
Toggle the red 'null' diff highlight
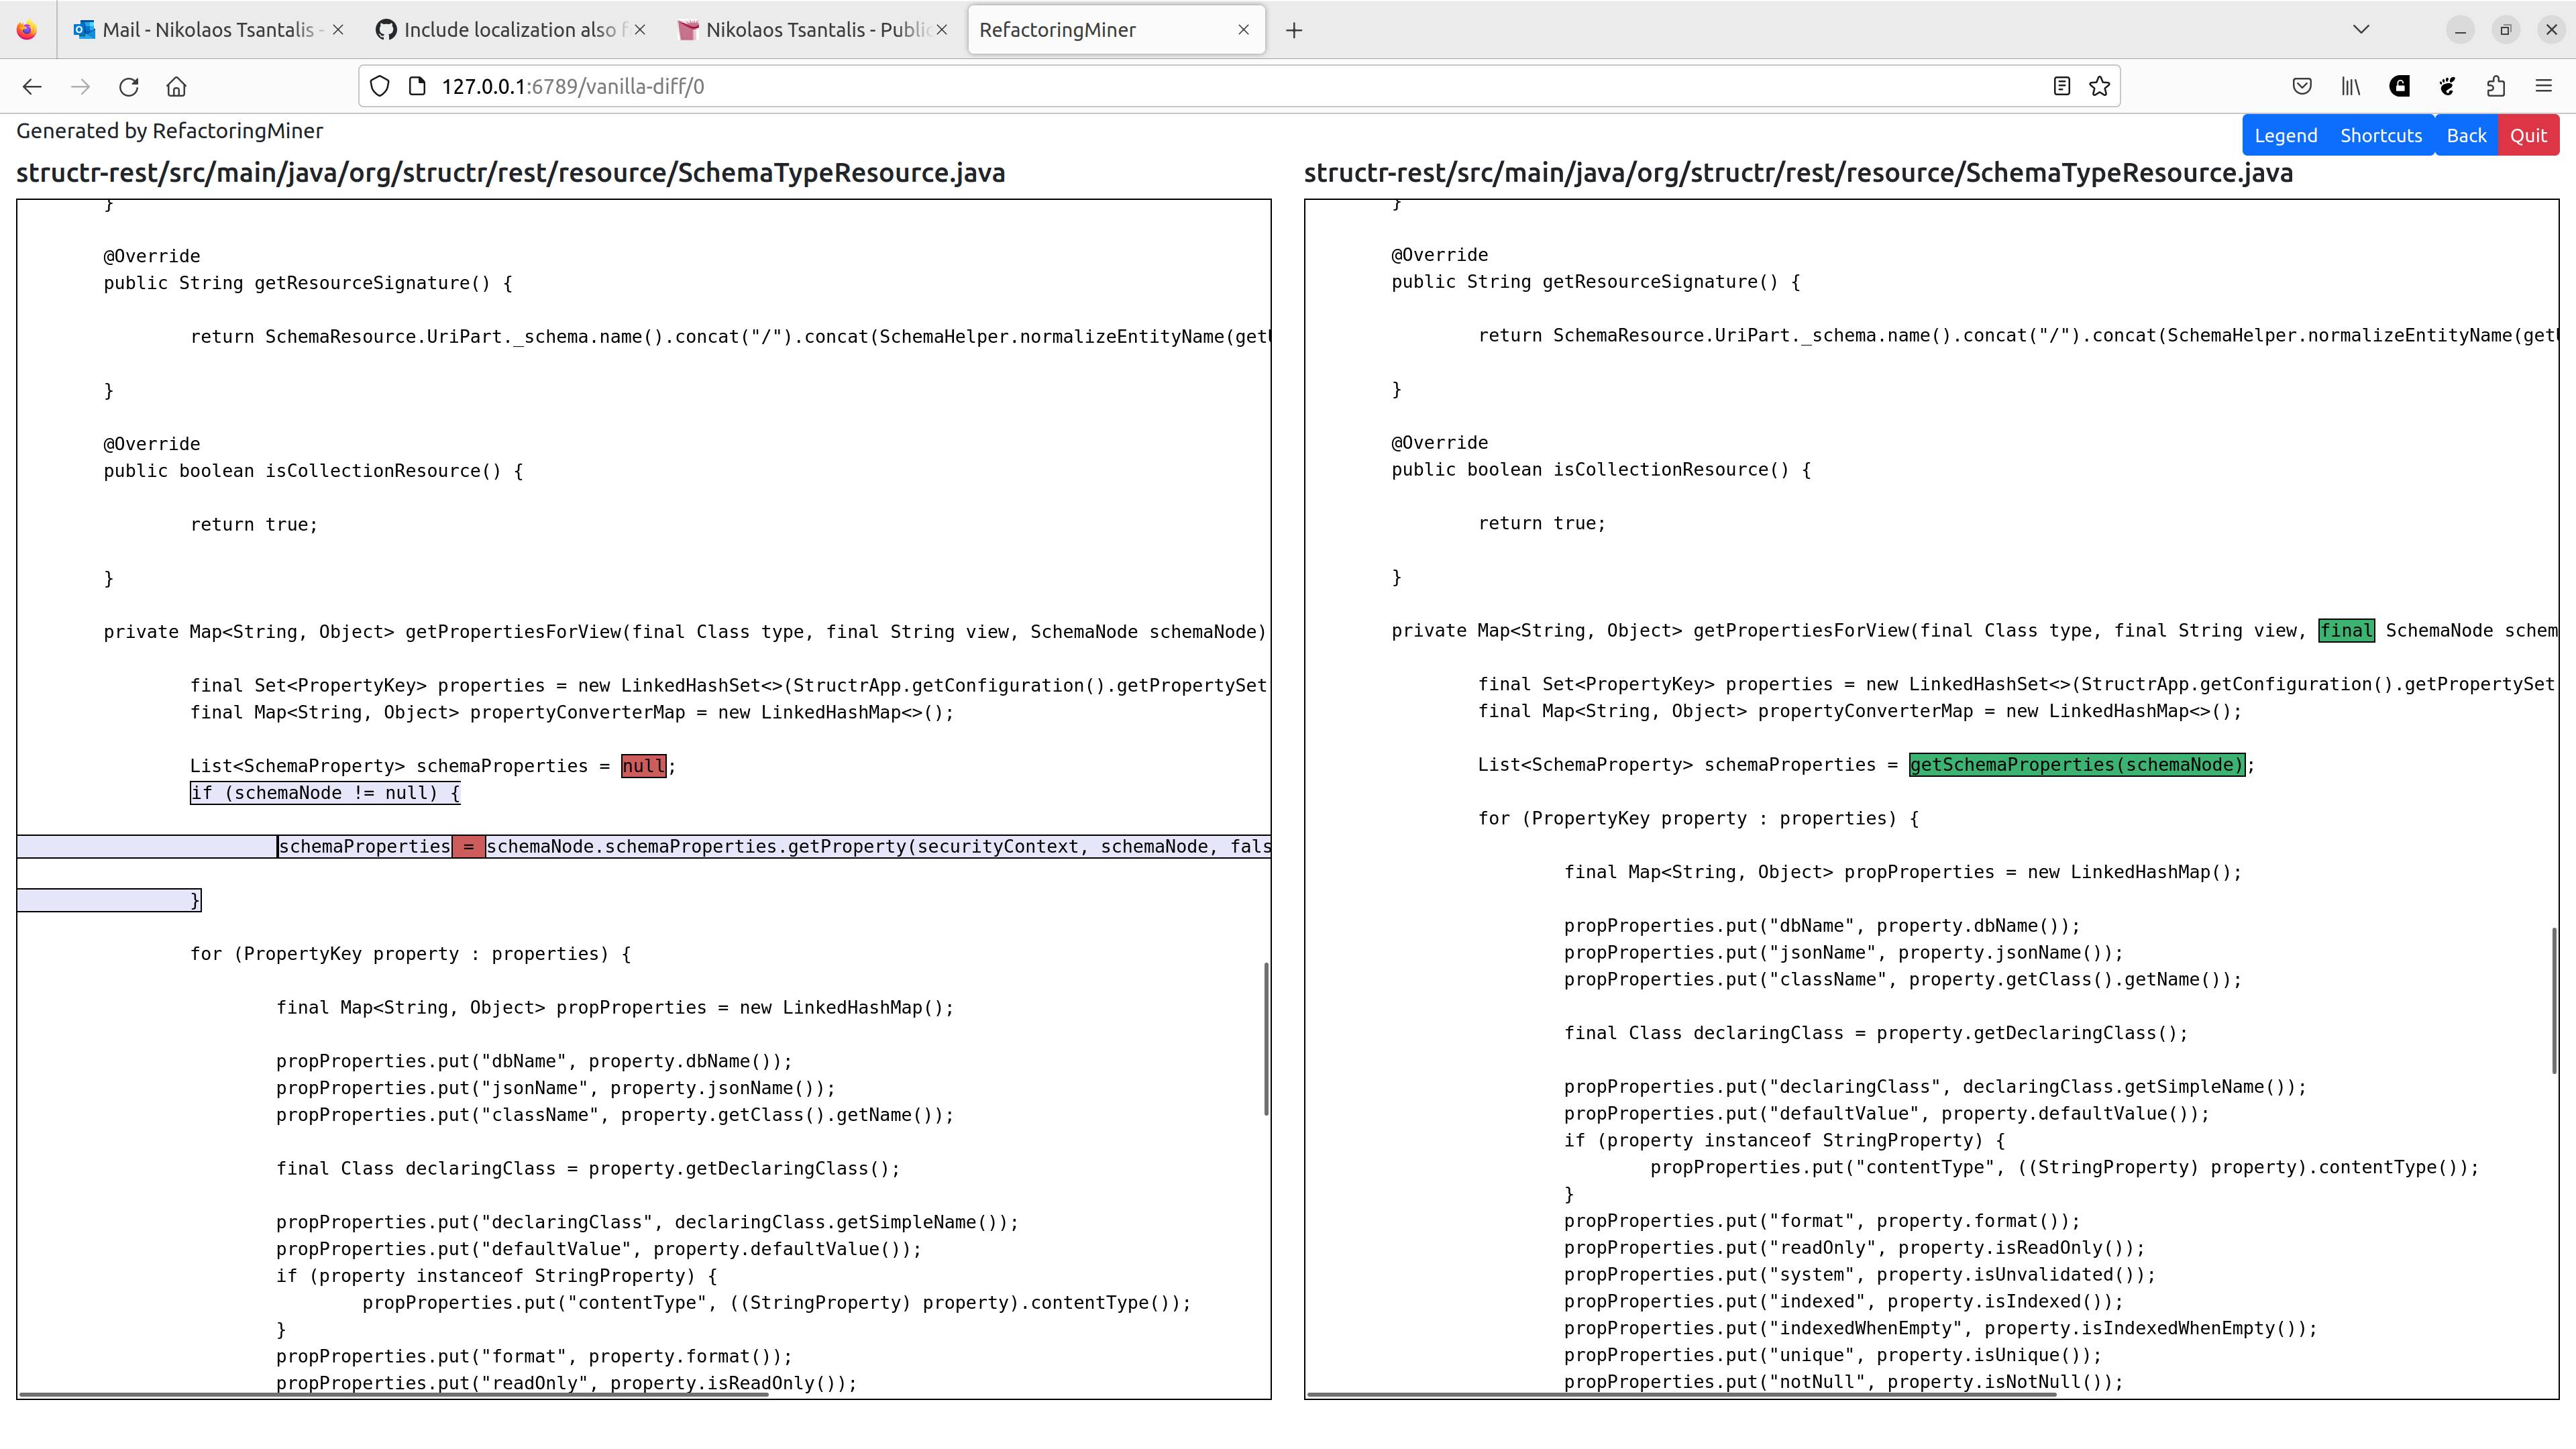[x=643, y=766]
